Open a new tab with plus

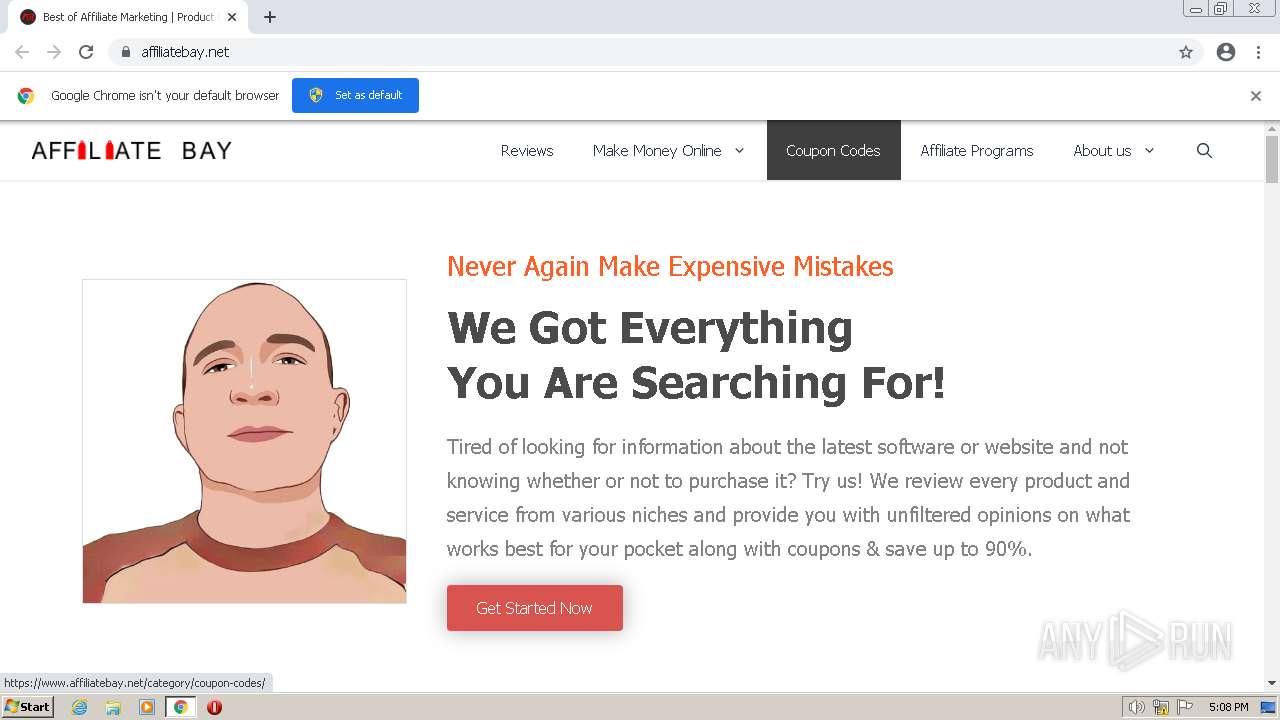[x=270, y=17]
